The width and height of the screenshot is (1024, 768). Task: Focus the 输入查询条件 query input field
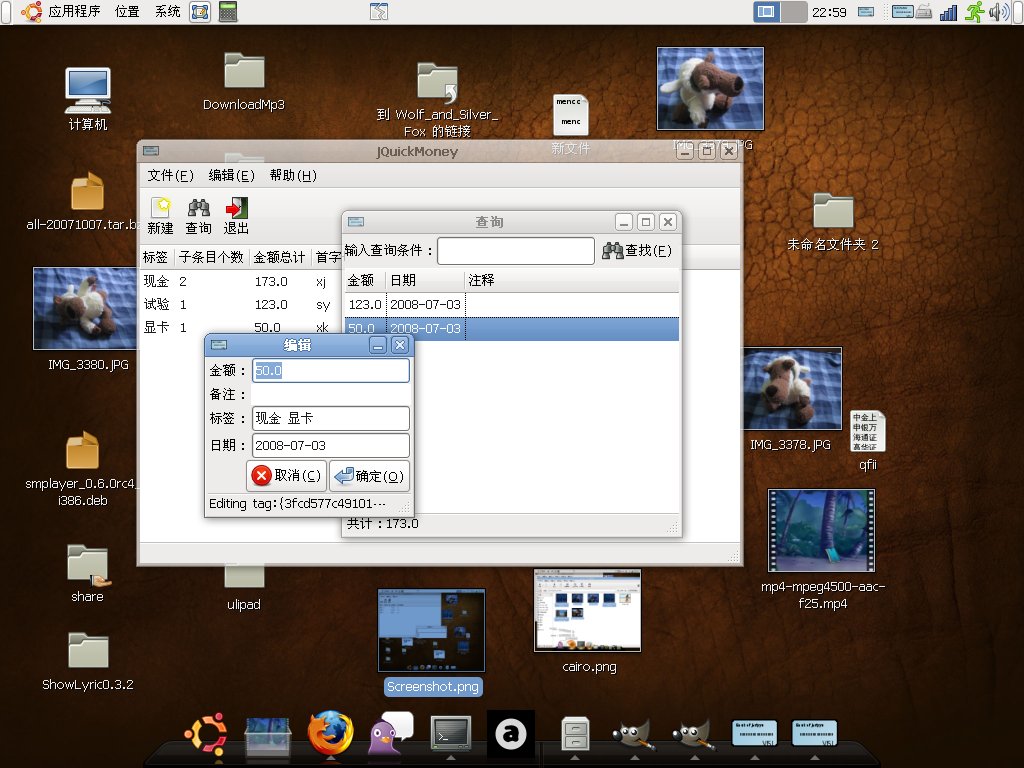pos(515,251)
